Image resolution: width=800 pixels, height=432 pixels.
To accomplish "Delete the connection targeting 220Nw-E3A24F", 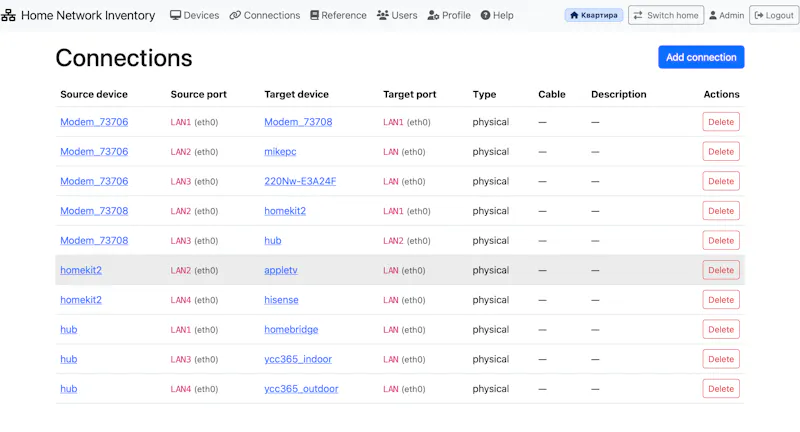I will (x=721, y=181).
